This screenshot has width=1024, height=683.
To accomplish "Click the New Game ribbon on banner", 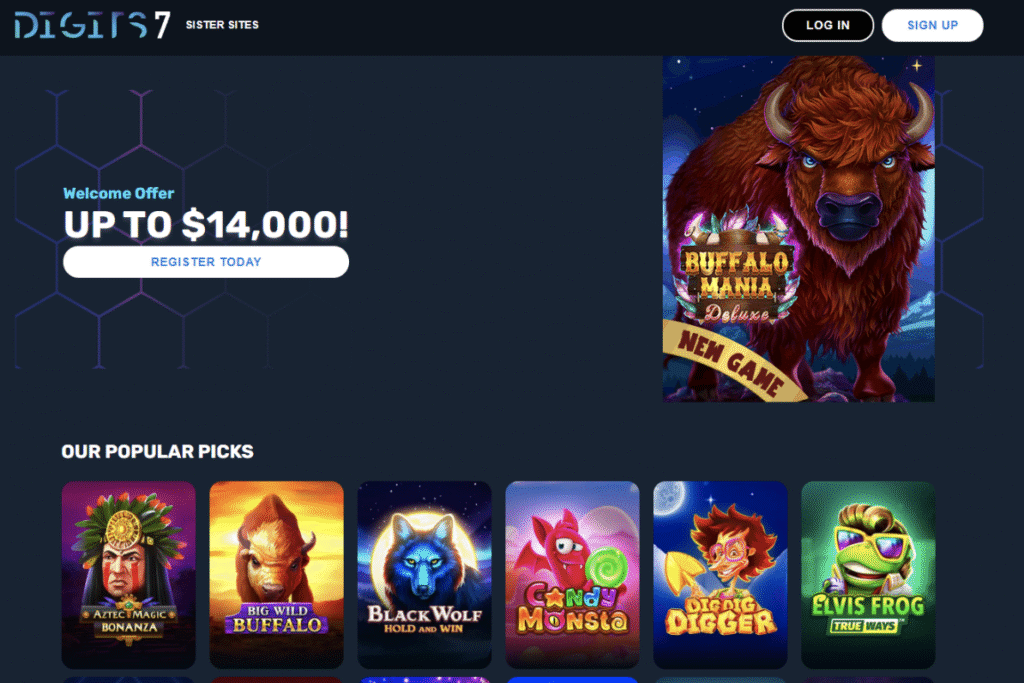I will pyautogui.click(x=730, y=362).
